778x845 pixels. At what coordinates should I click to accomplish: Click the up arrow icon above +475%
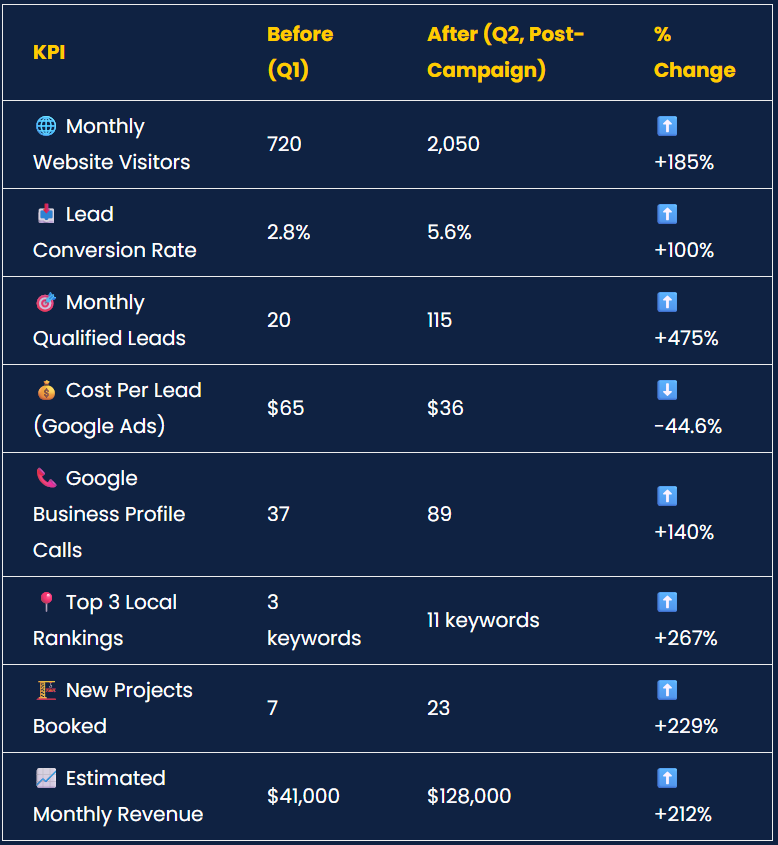(667, 302)
